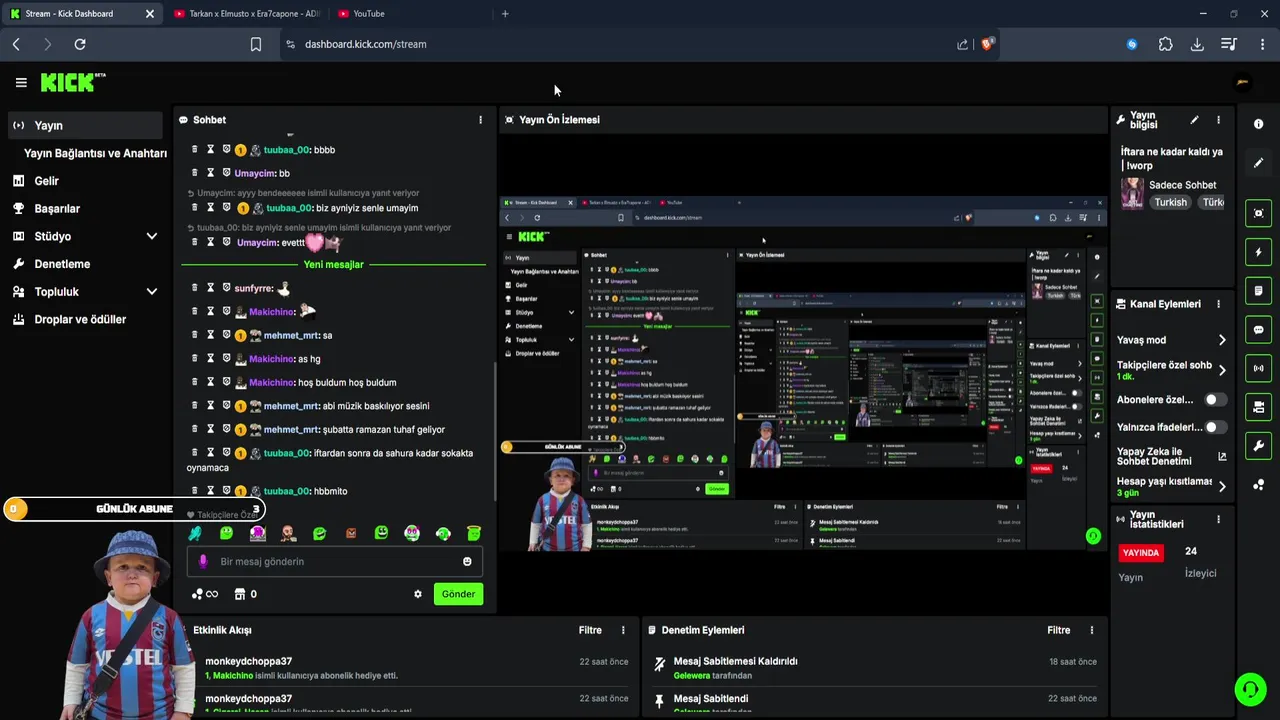Screen dimensions: 1280x720
Task: Insert the teal first emote in quick emote row
Action: [x=195, y=533]
